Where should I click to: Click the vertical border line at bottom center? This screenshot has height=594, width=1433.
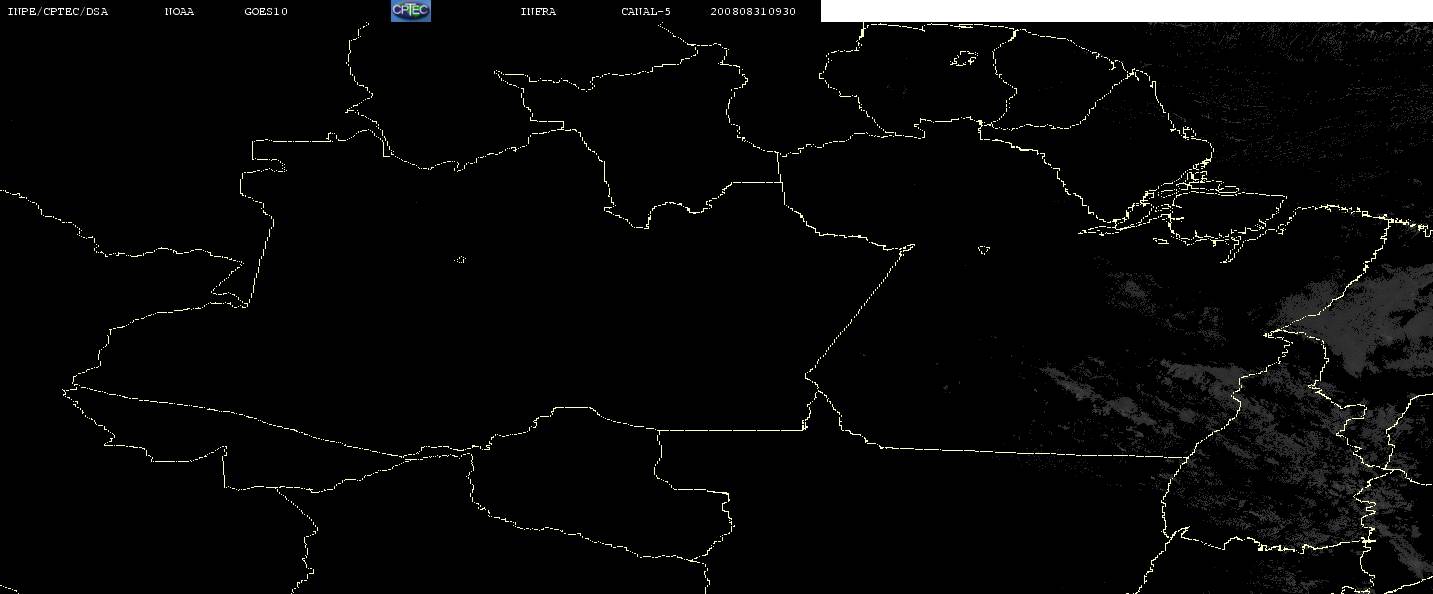(x=658, y=460)
